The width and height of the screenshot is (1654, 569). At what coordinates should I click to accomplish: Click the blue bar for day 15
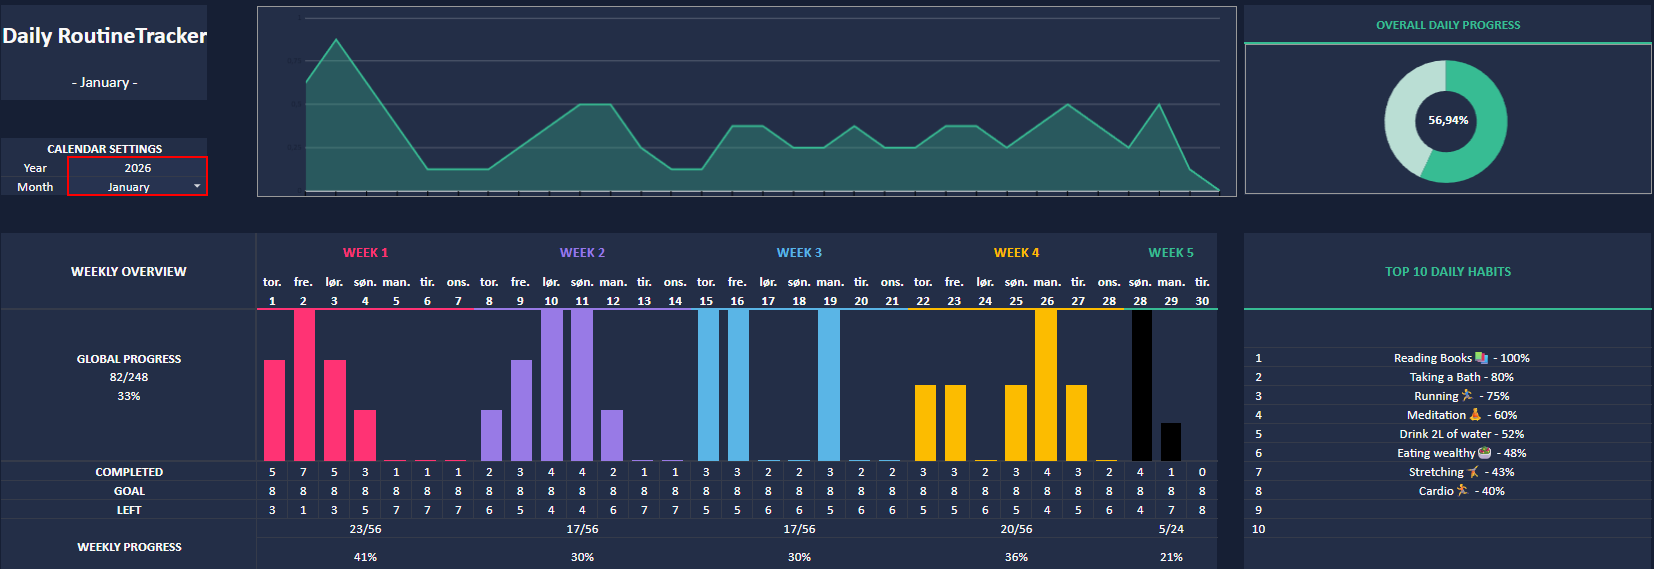tap(708, 385)
